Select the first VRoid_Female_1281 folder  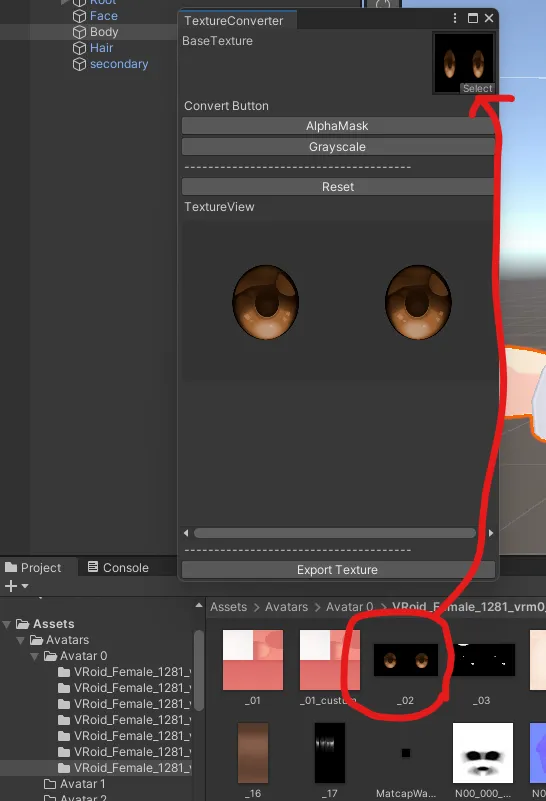click(x=132, y=672)
